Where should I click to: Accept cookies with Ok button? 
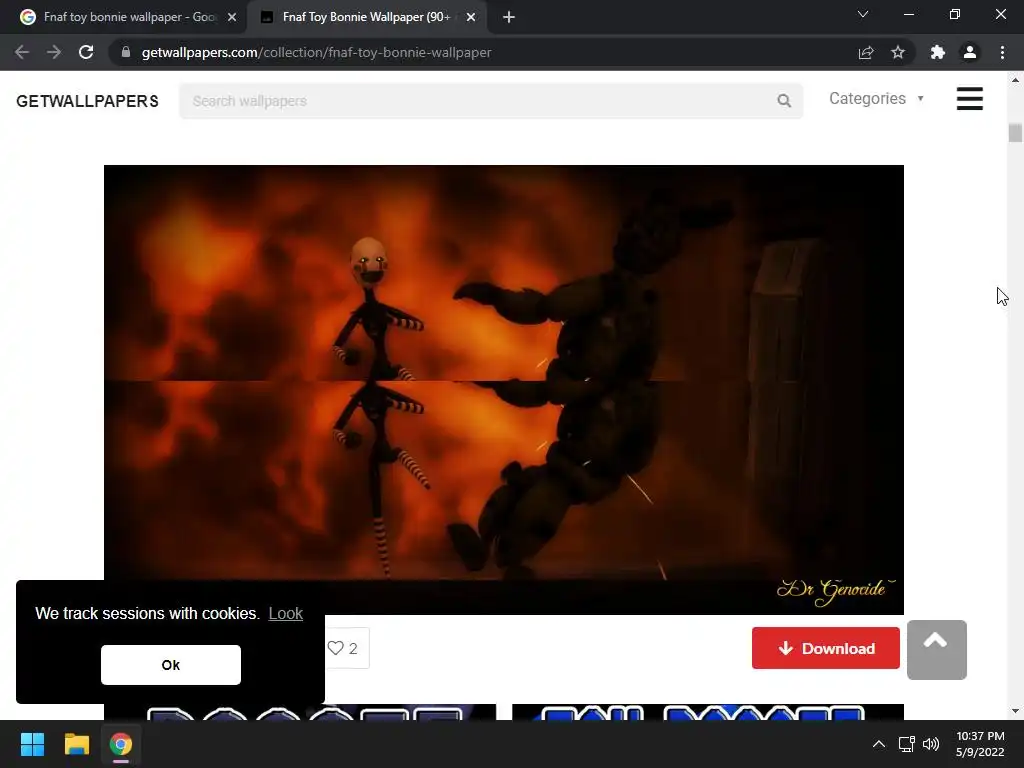point(170,665)
